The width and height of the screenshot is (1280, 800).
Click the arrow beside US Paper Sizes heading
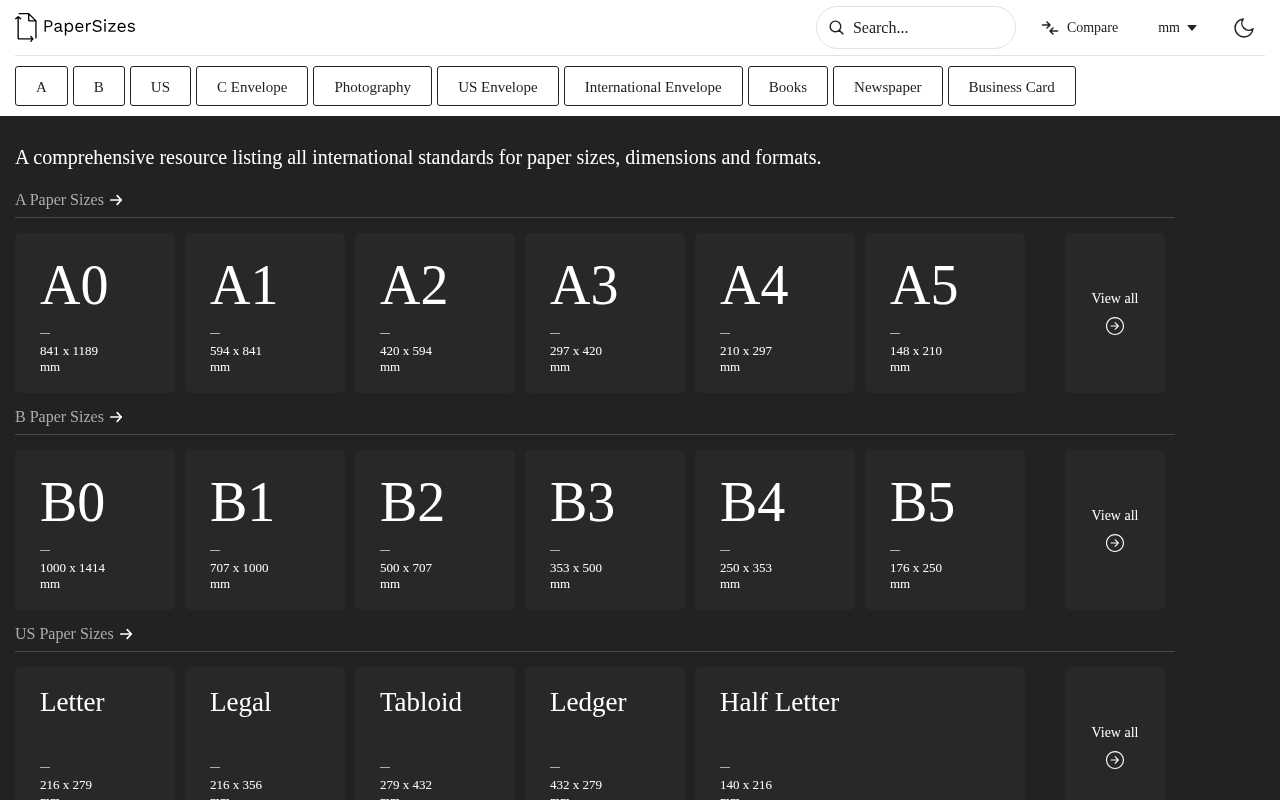tap(126, 634)
